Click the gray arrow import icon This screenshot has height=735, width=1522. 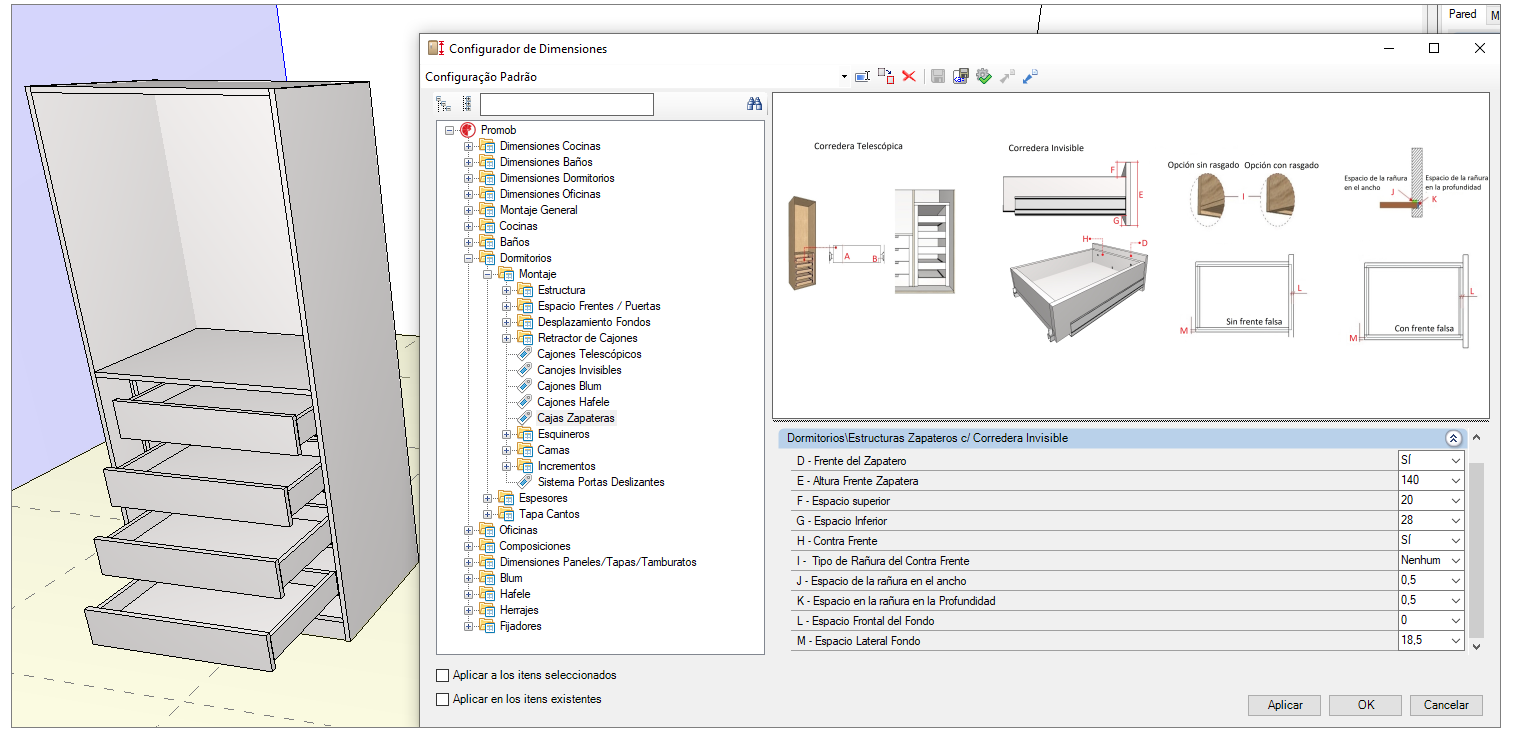tap(1008, 76)
